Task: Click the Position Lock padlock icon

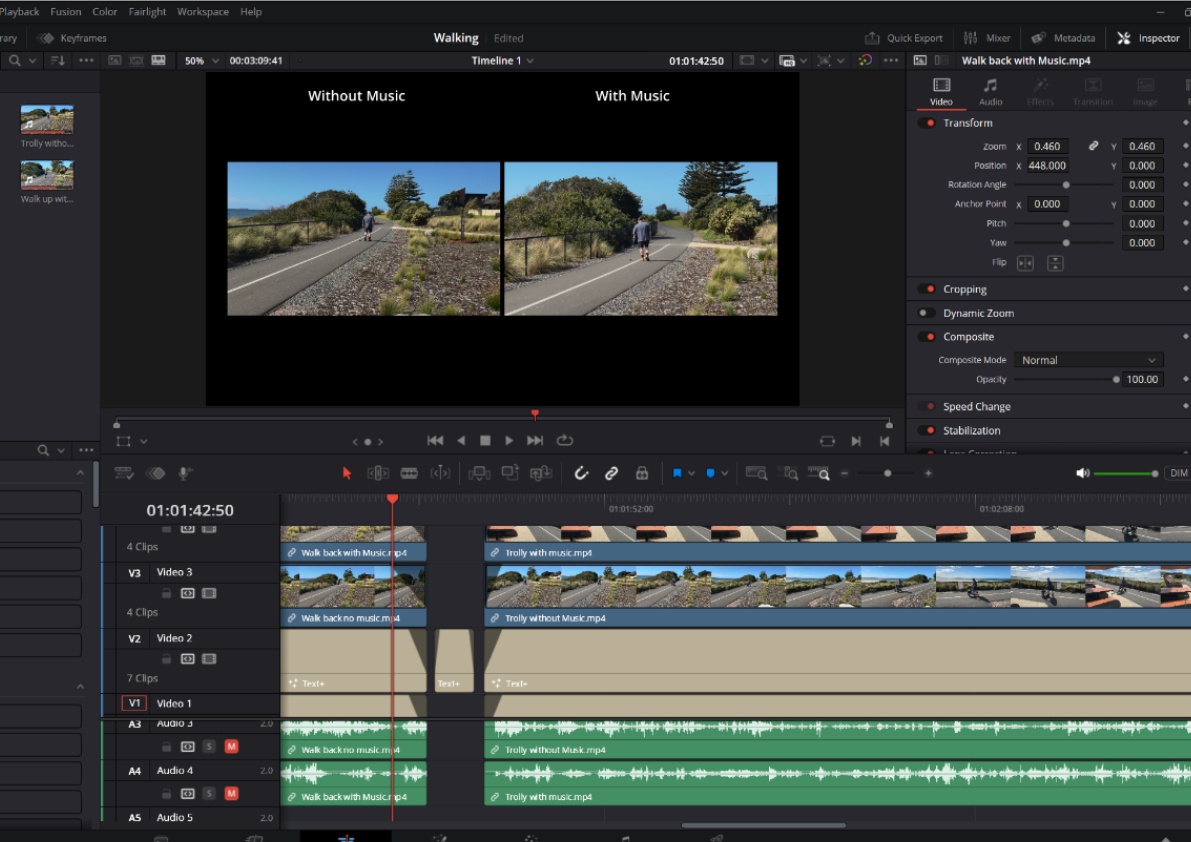Action: click(x=642, y=473)
